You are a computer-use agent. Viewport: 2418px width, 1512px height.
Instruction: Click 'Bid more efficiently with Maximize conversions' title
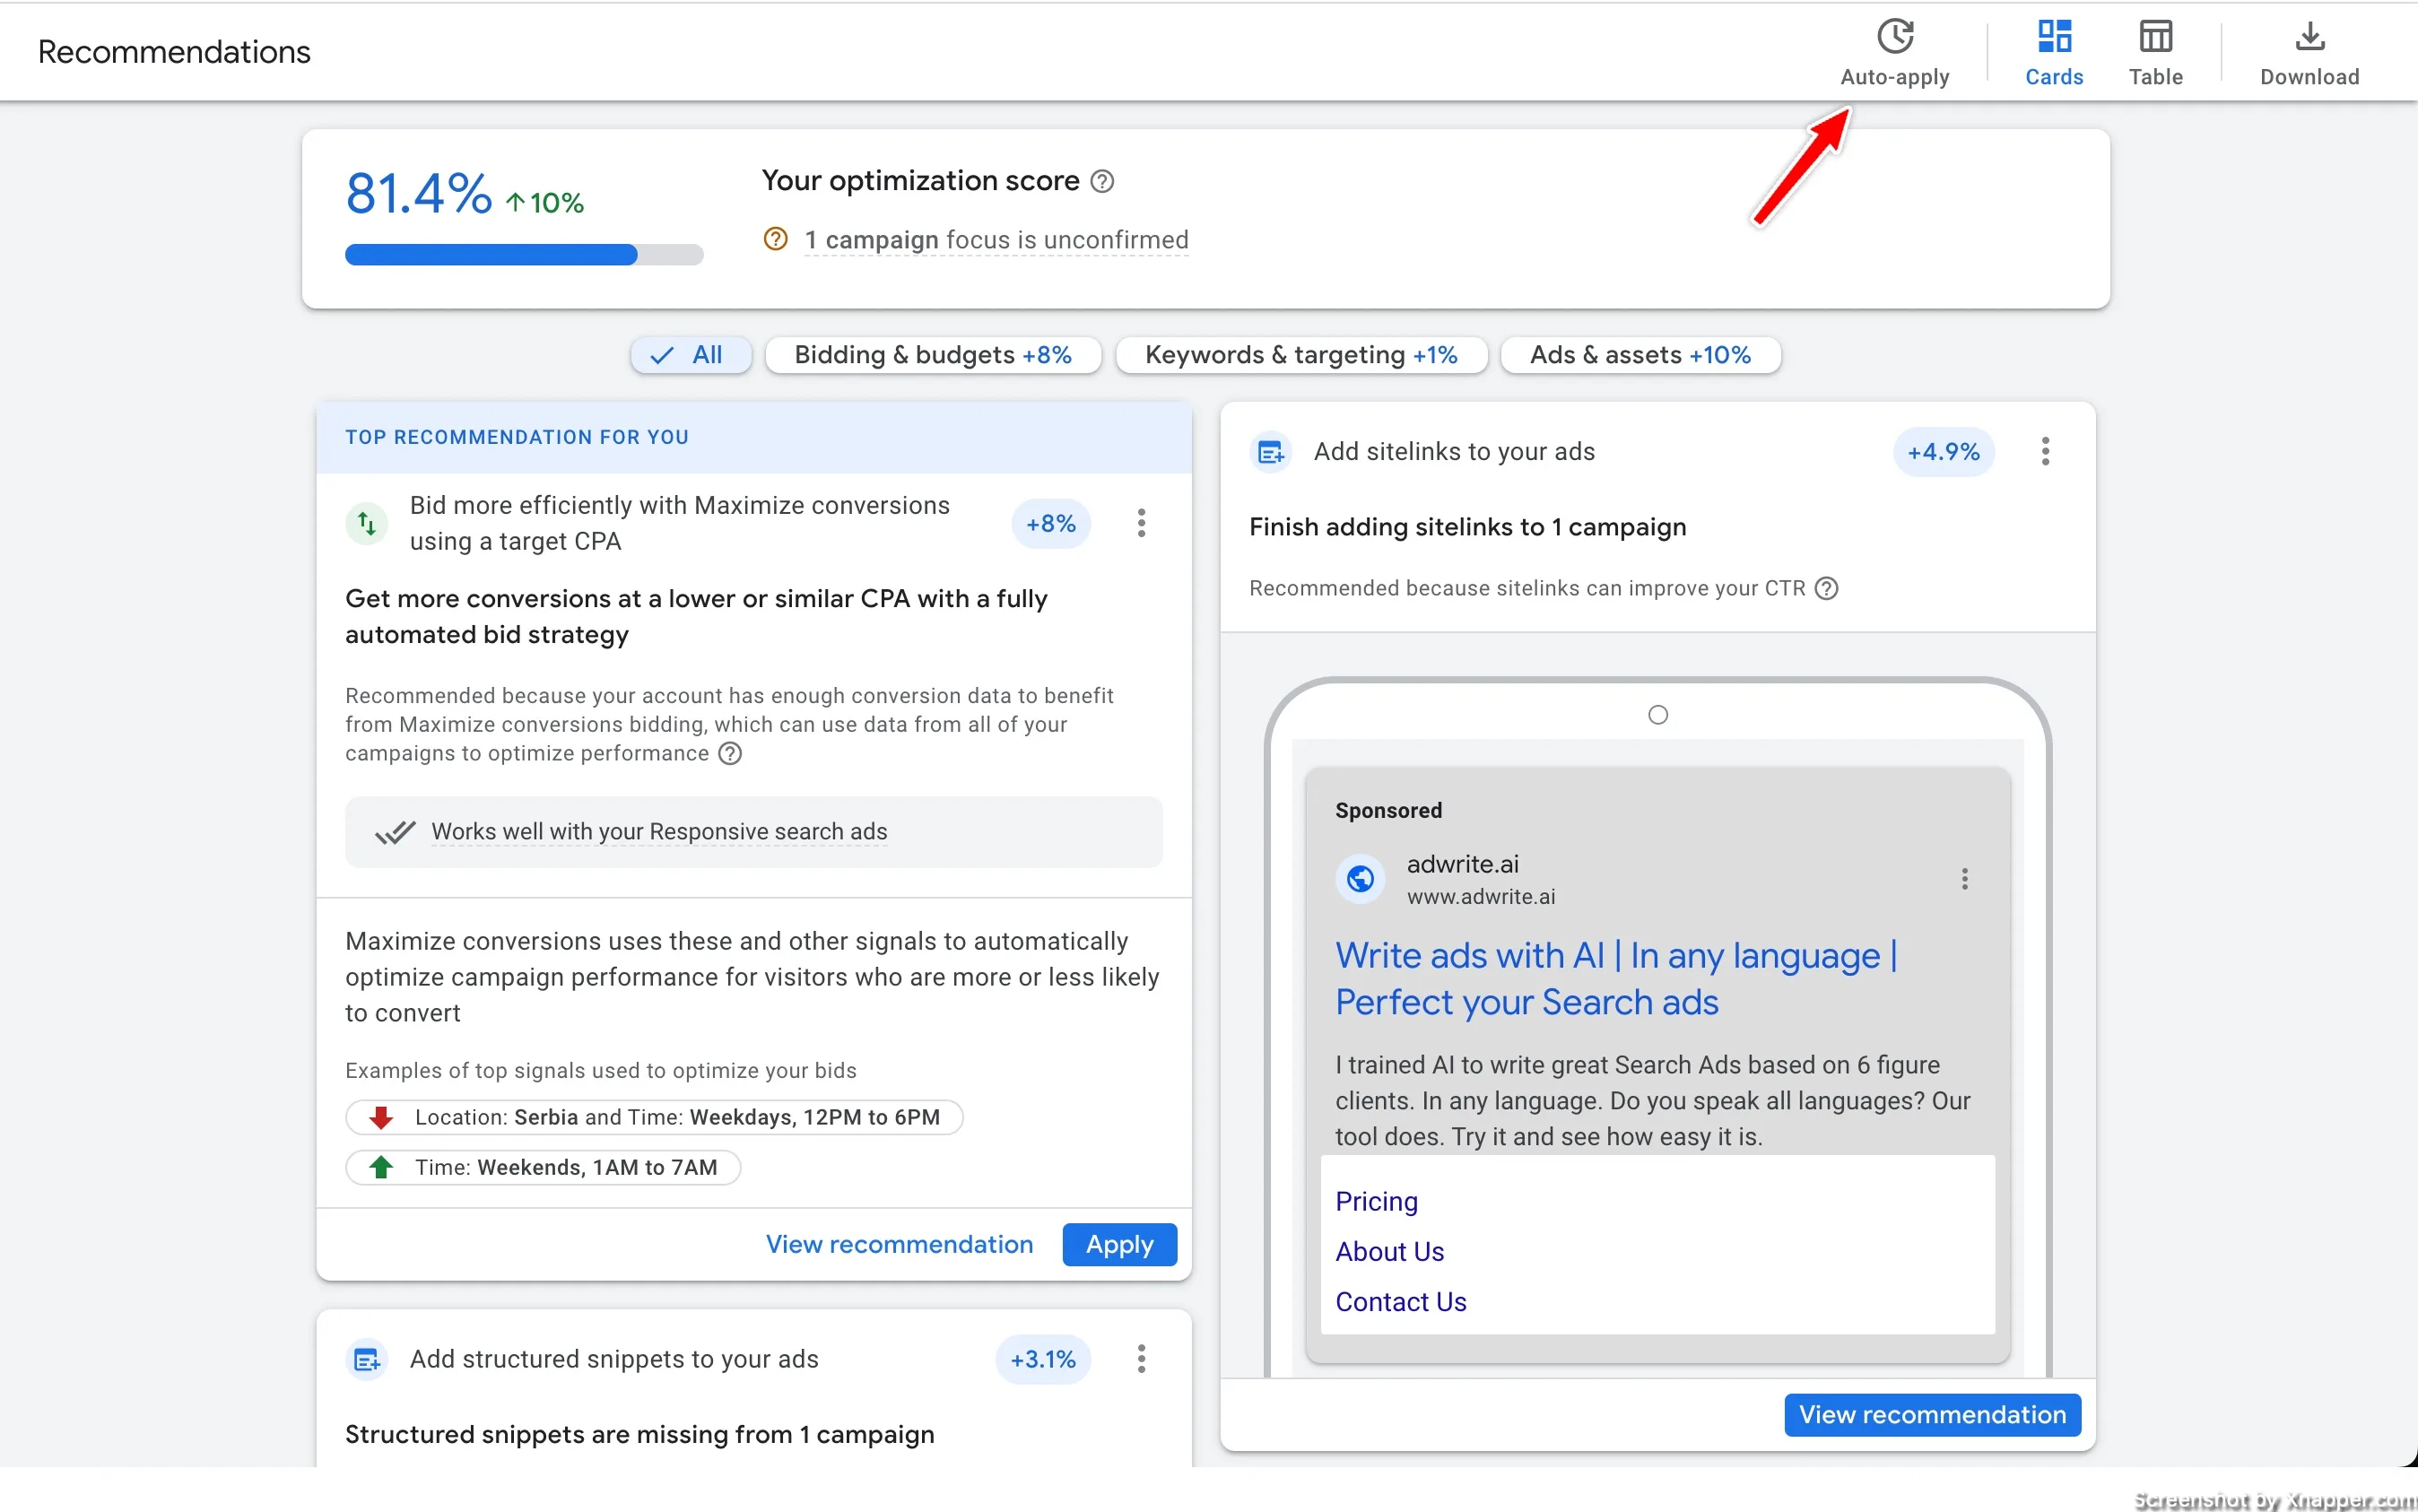[x=679, y=523]
